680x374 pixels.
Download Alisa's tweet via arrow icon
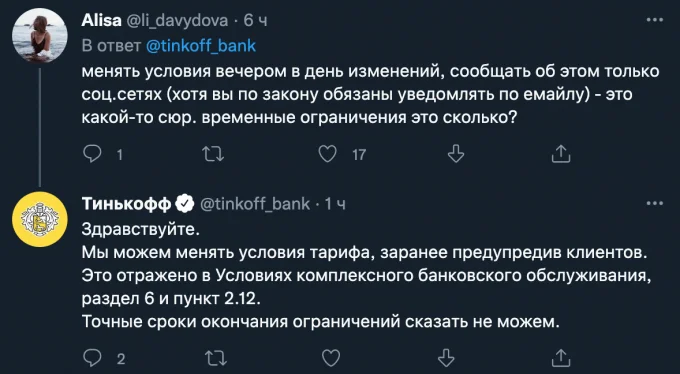[x=456, y=154]
